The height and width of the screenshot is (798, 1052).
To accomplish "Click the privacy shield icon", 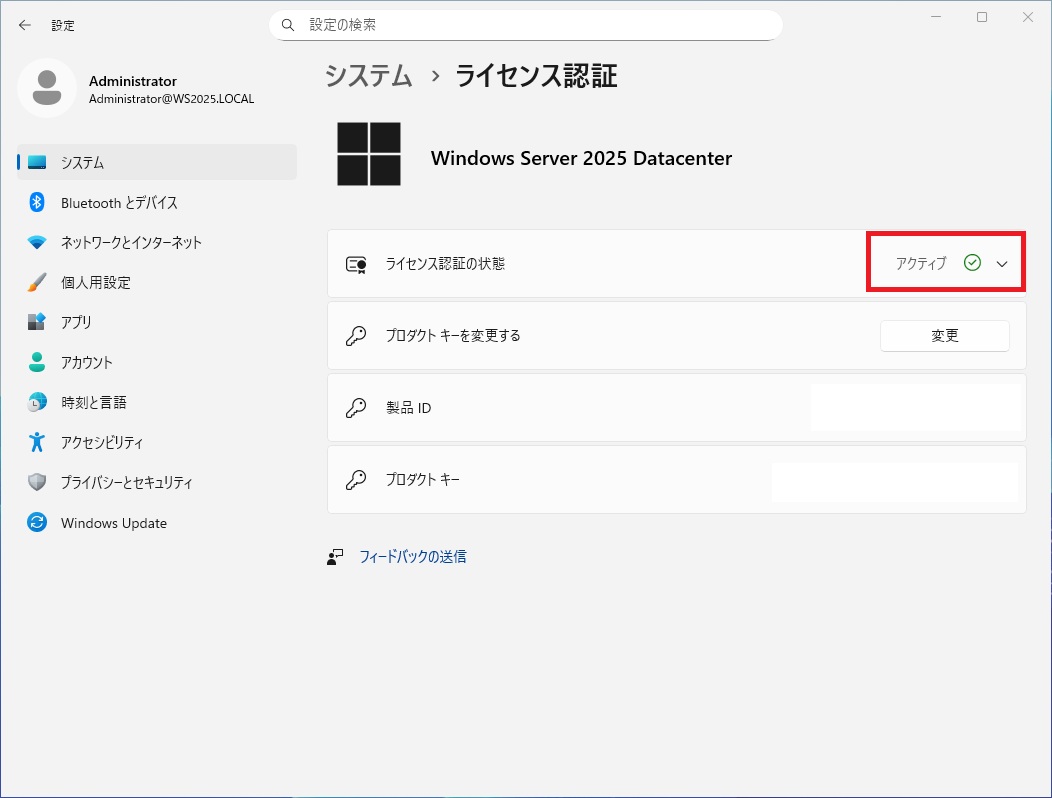I will 37,482.
